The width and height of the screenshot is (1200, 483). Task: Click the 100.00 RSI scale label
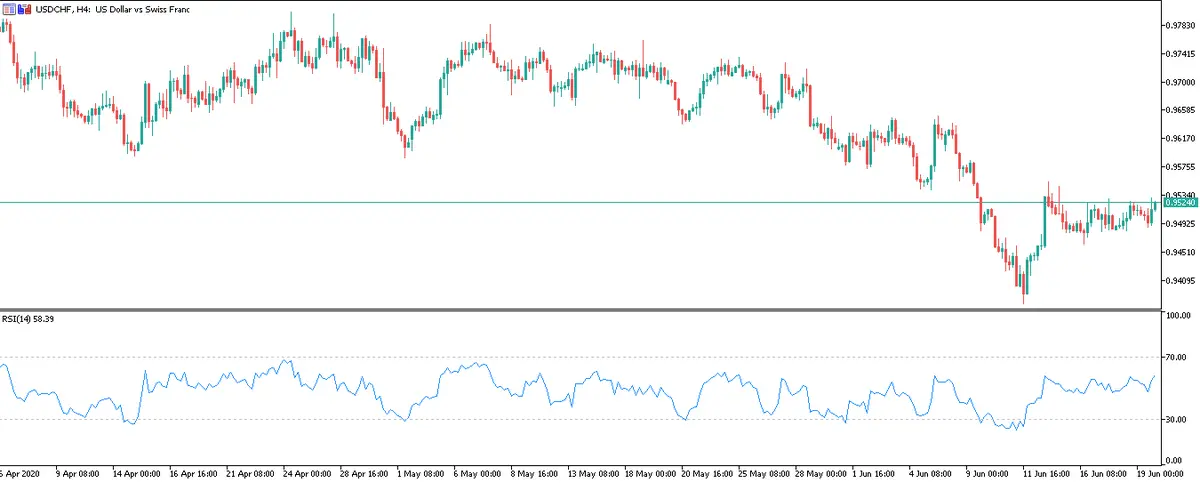tap(1176, 316)
